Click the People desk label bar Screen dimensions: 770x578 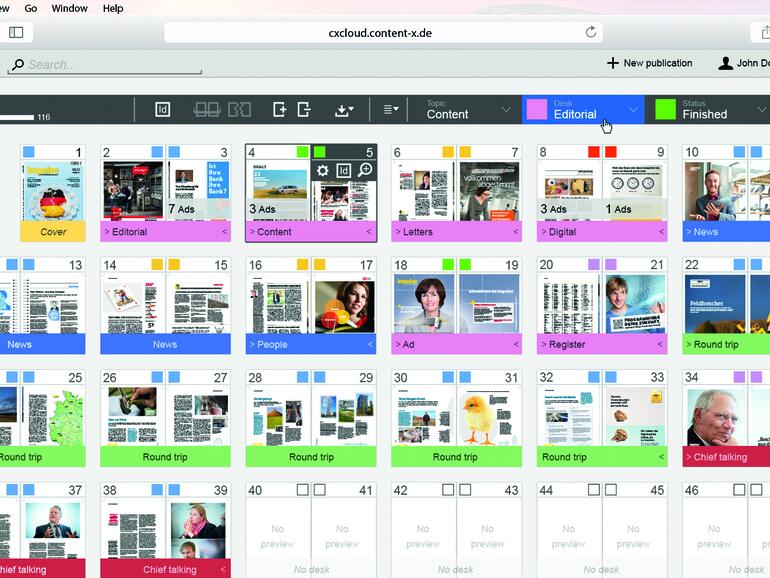coord(311,344)
